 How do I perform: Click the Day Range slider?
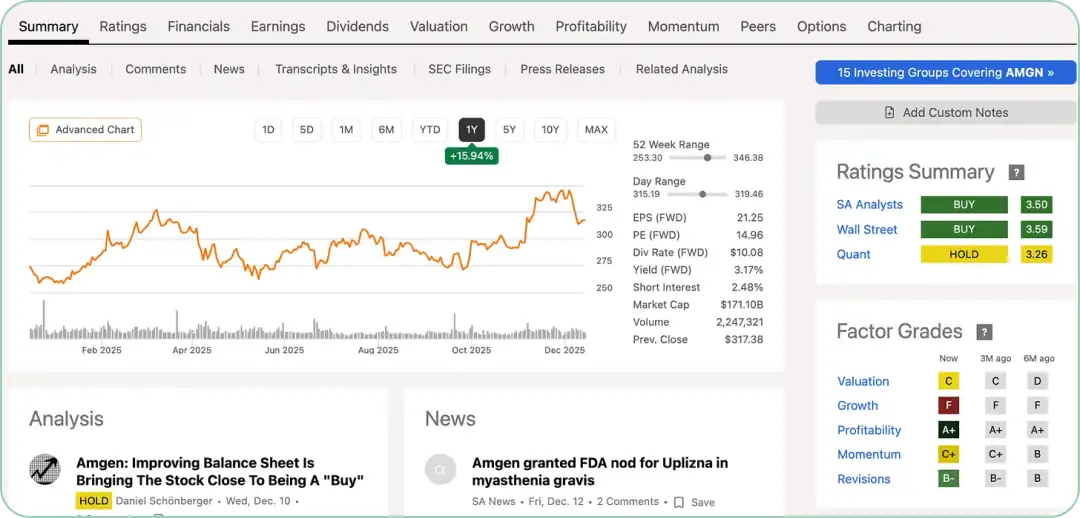coord(697,194)
